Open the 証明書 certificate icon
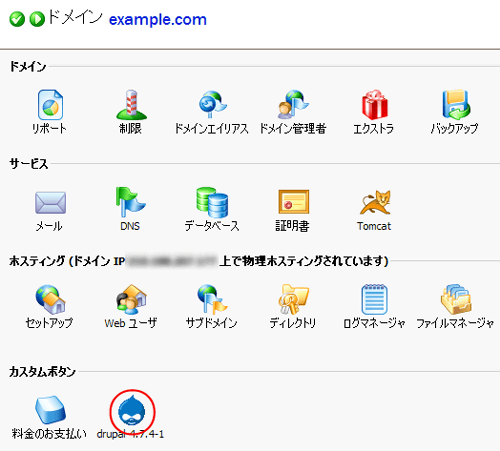Image resolution: width=500 pixels, height=451 pixels. 294,202
